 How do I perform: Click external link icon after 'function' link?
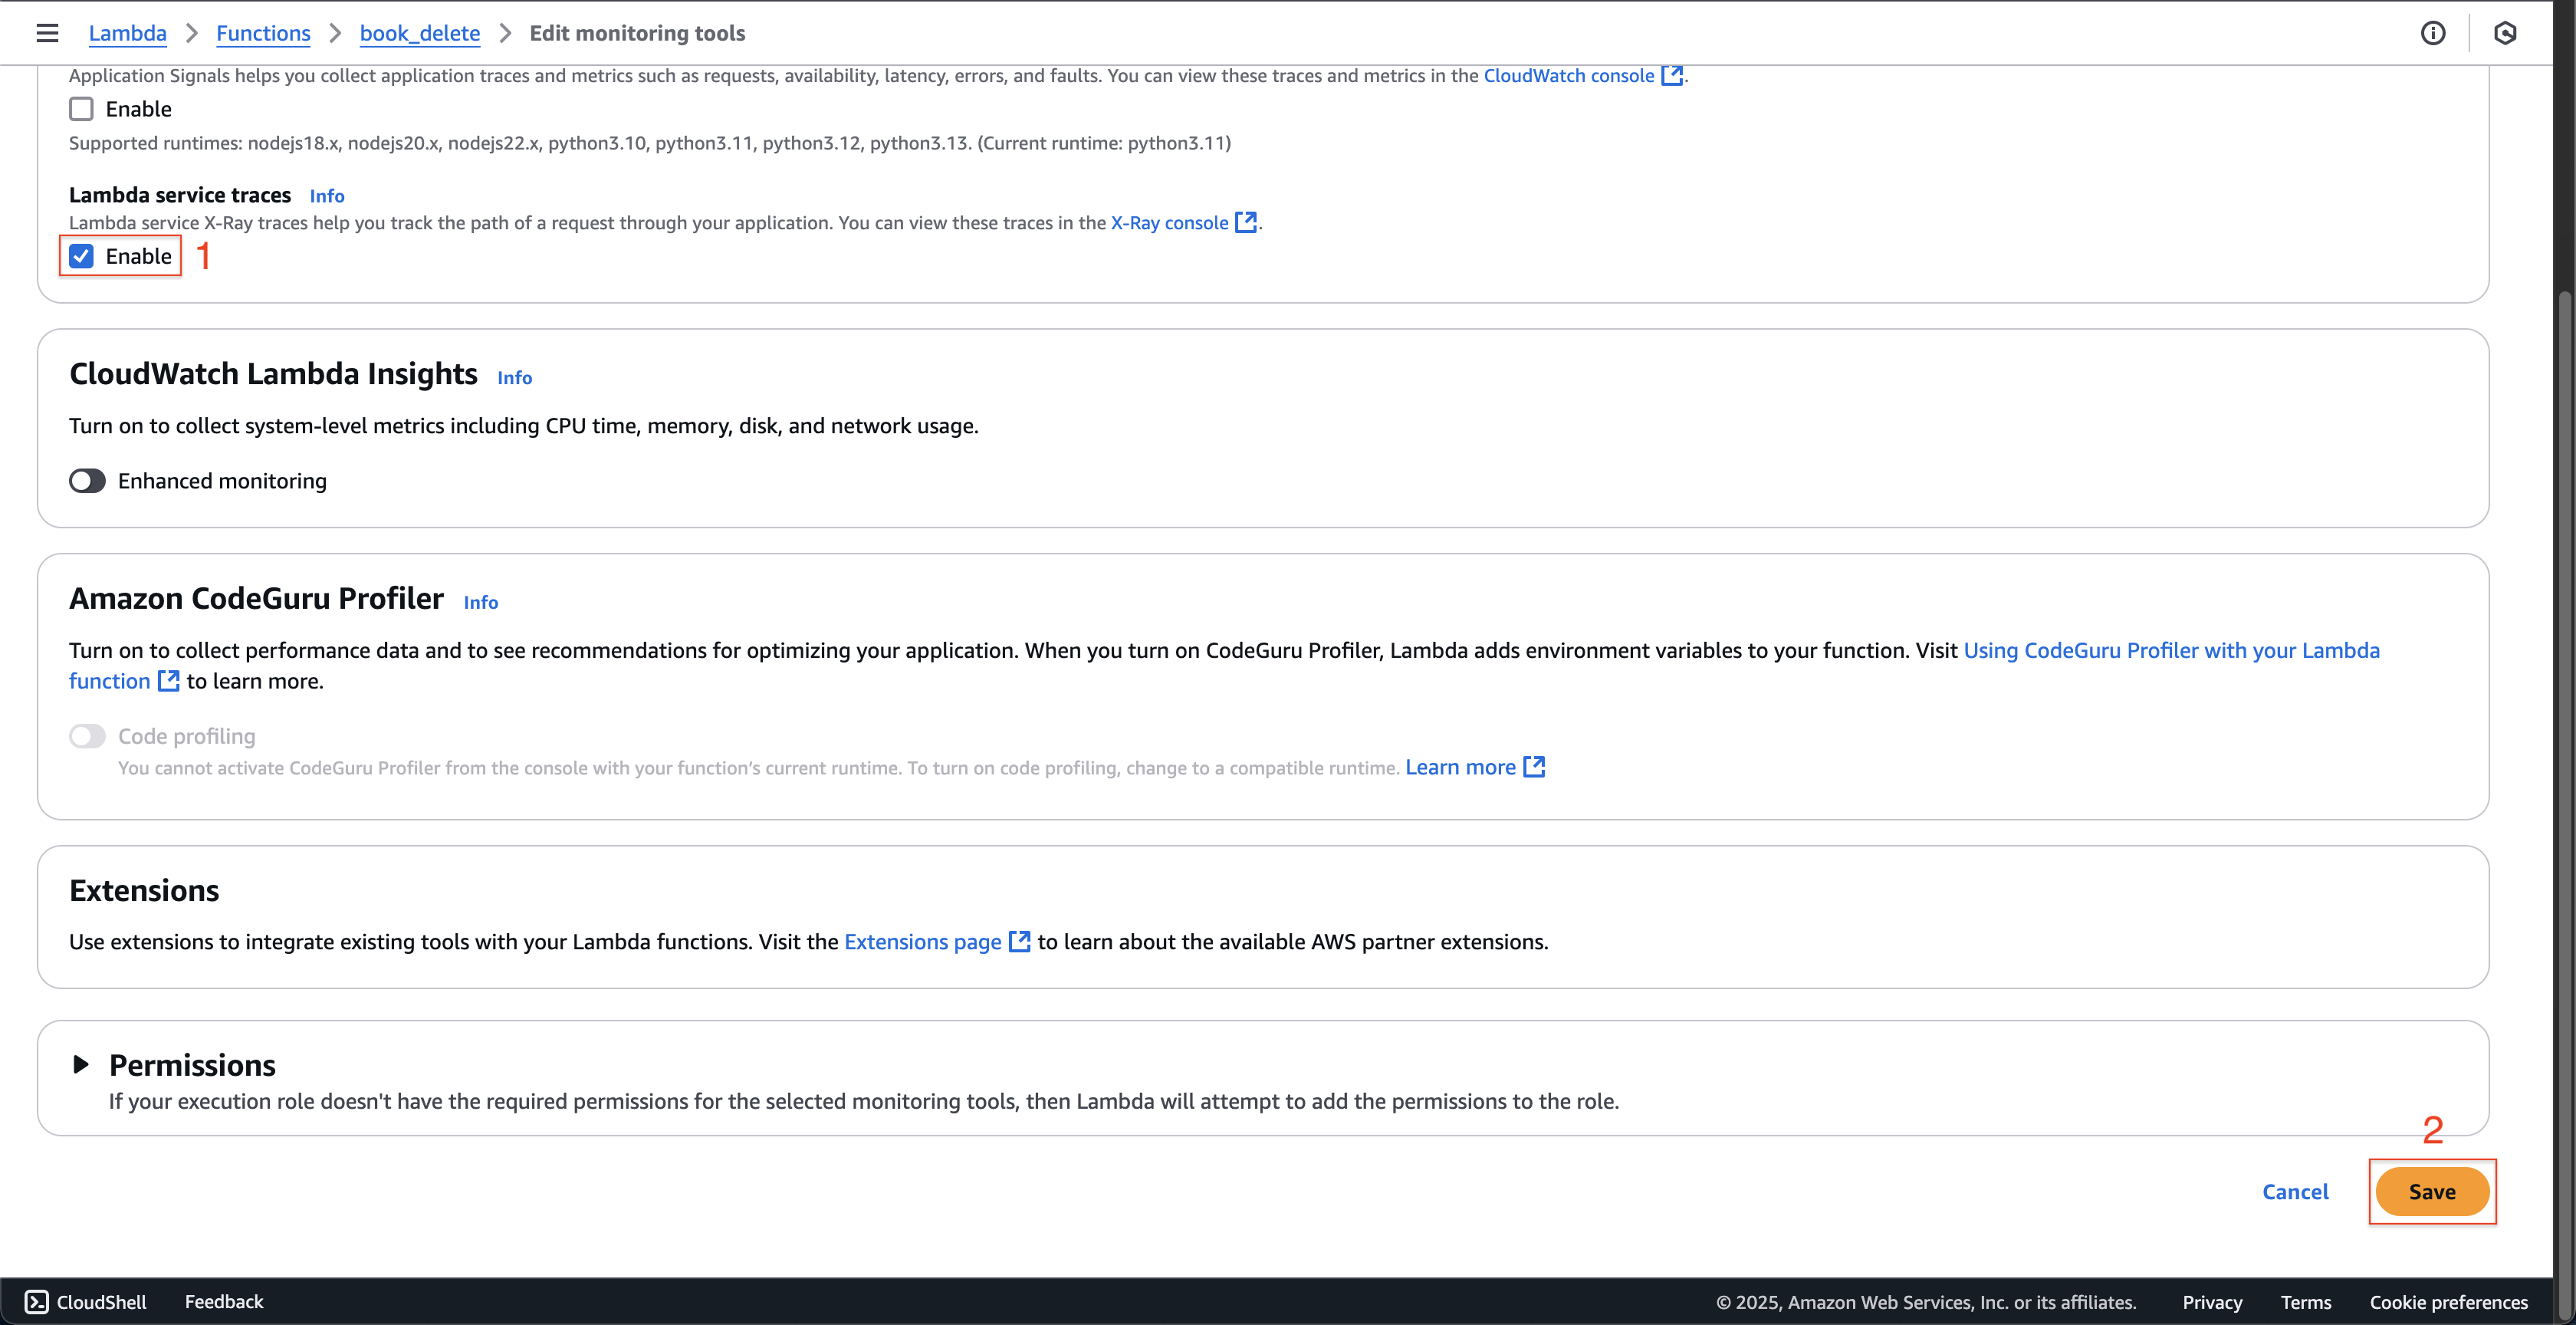169,681
